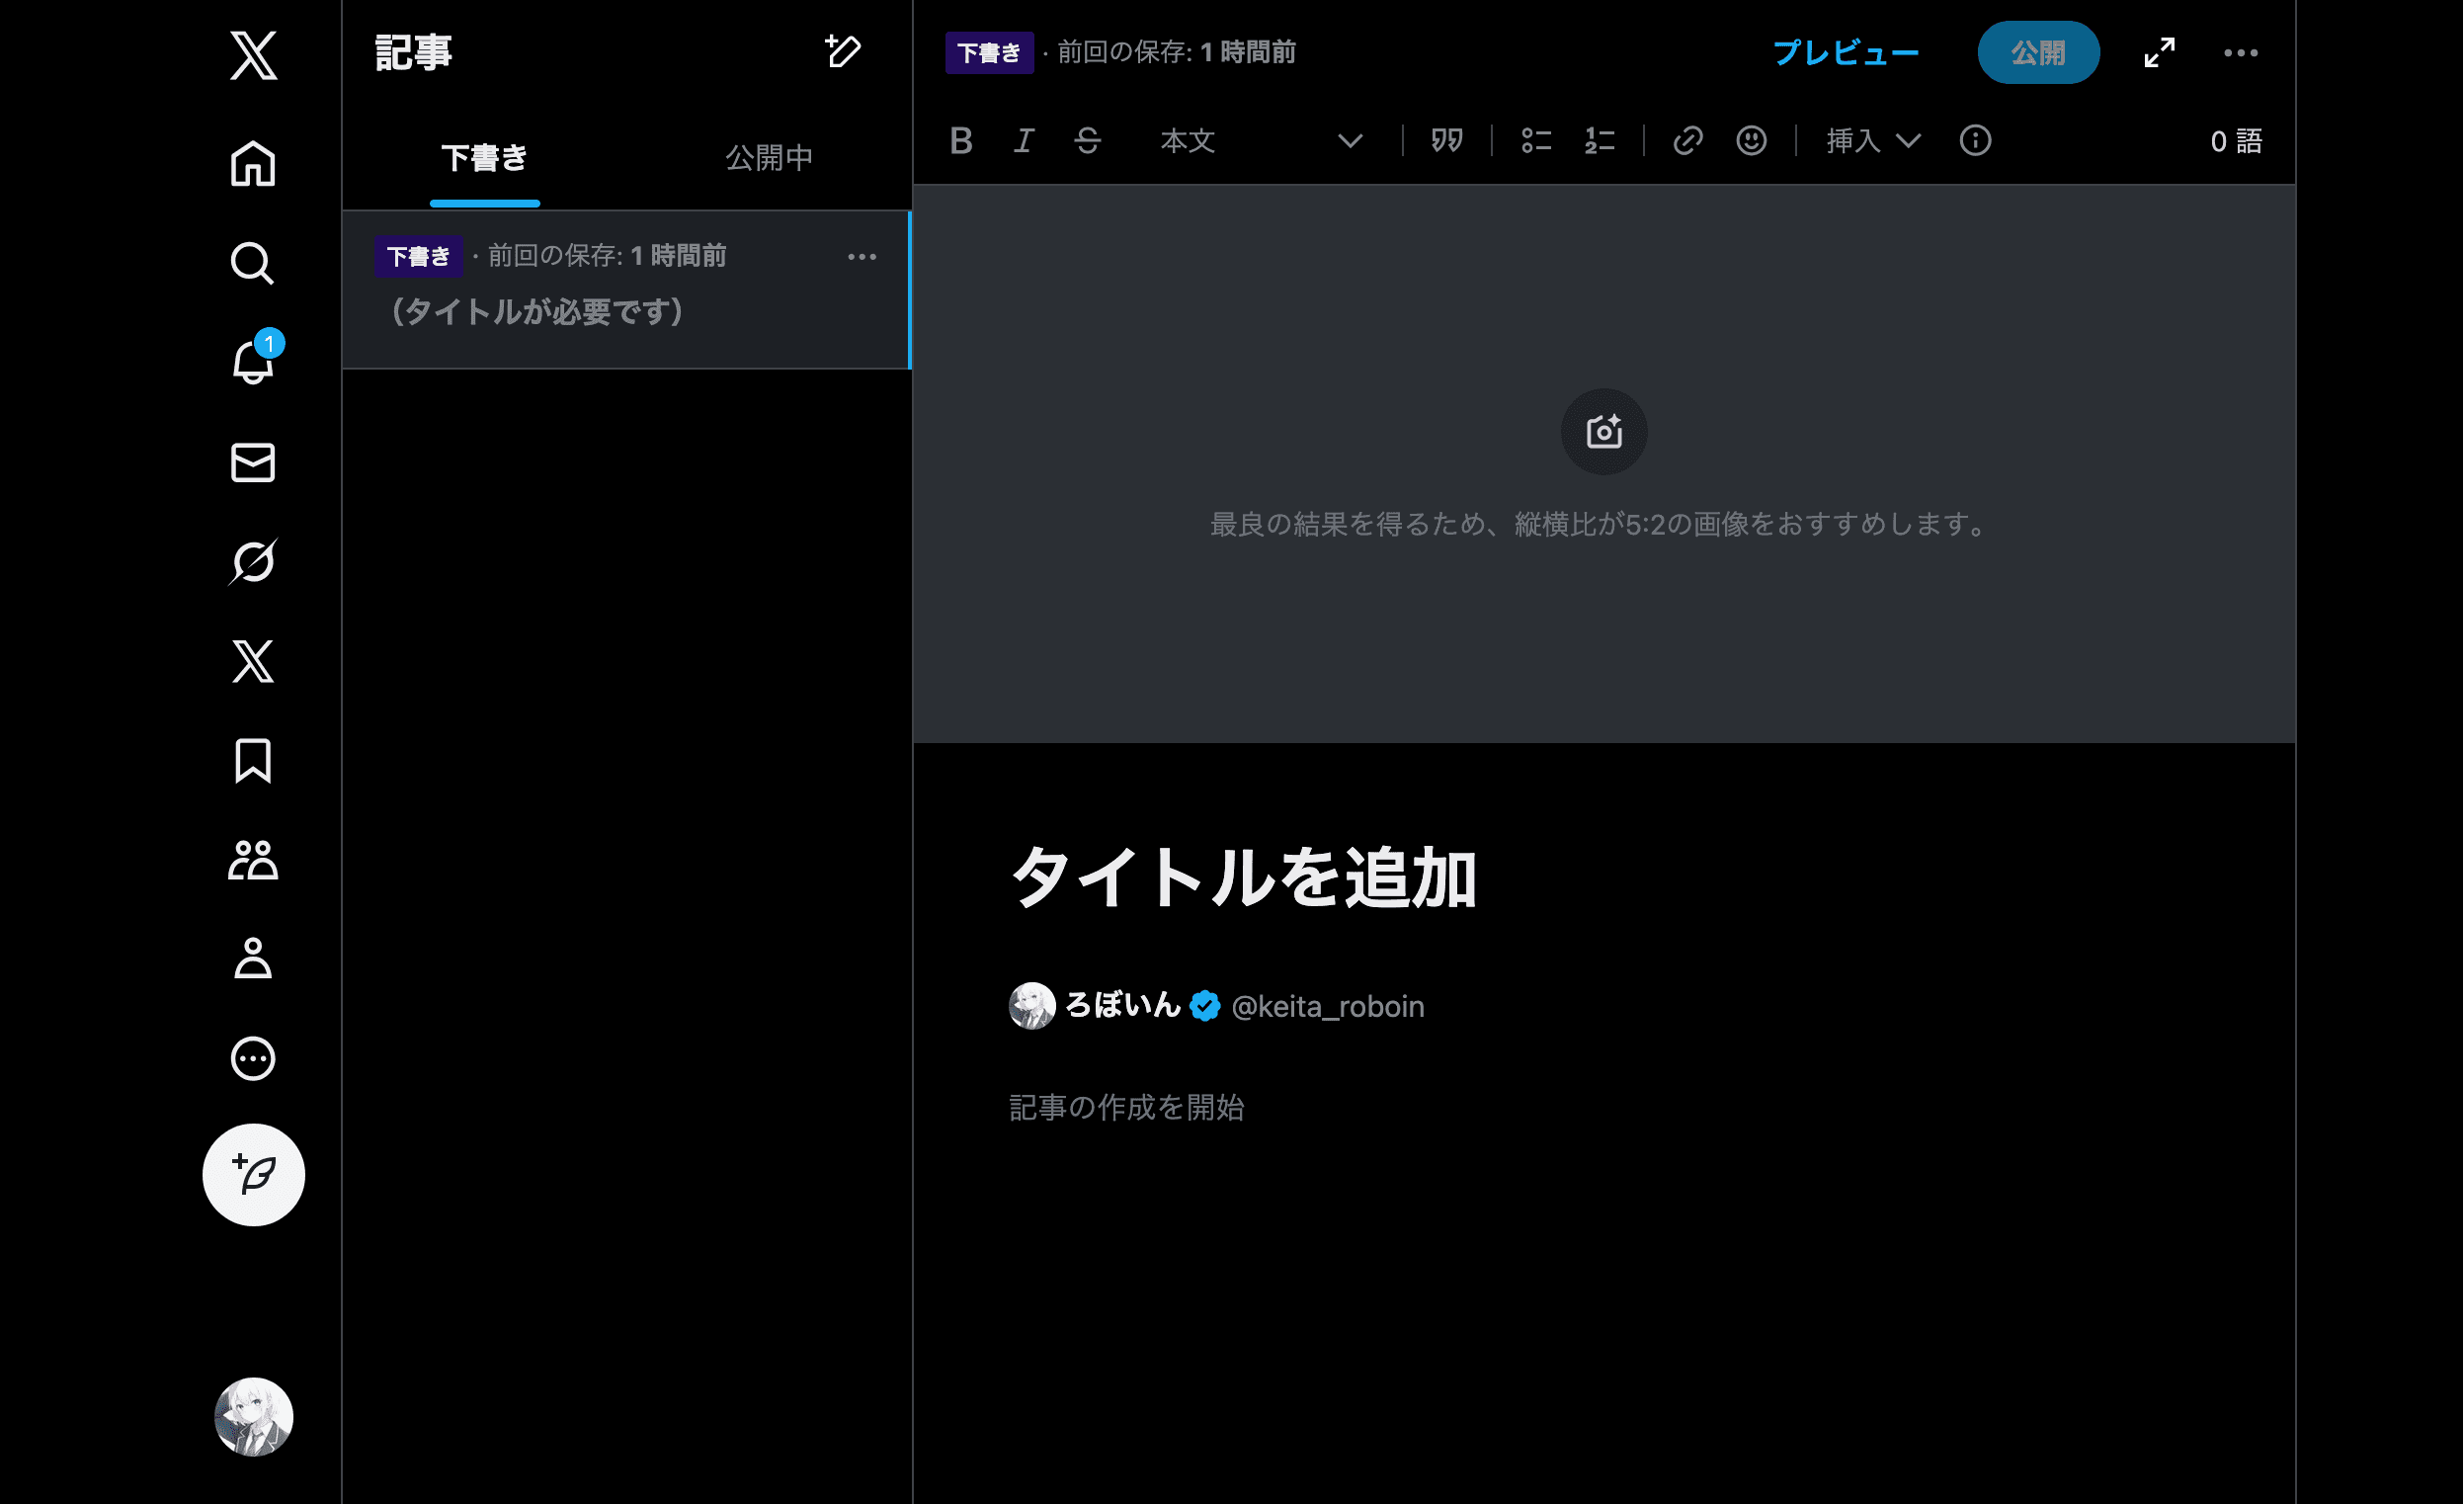Toggle italic formatting

(1024, 141)
